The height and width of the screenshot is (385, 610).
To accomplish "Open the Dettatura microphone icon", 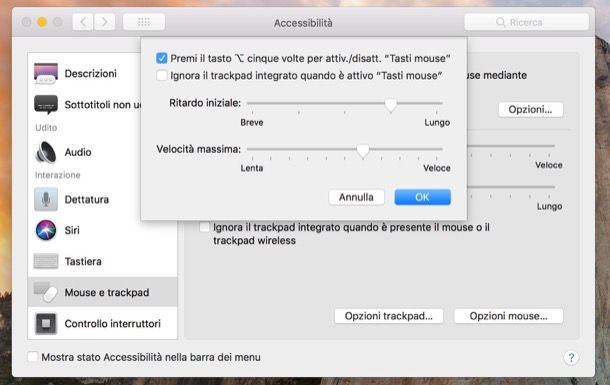I will [46, 199].
